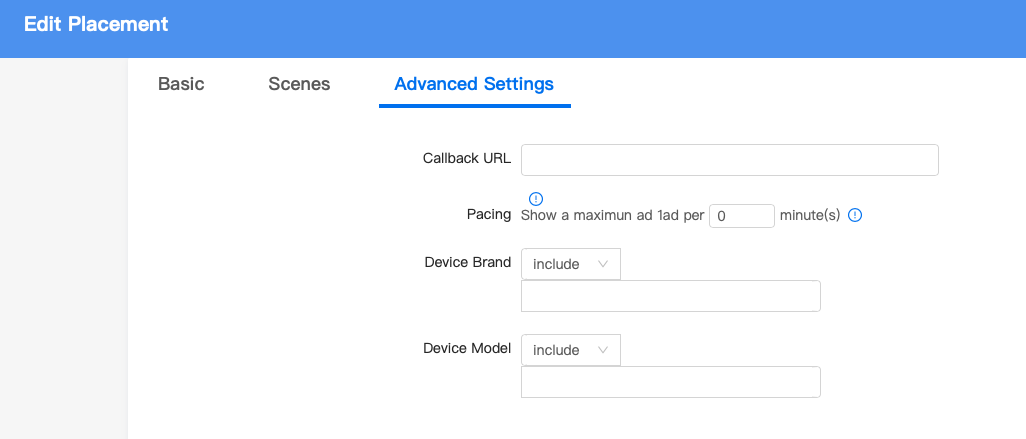Click the Device Brand text field
Screen dimensions: 1026x439
click(671, 296)
